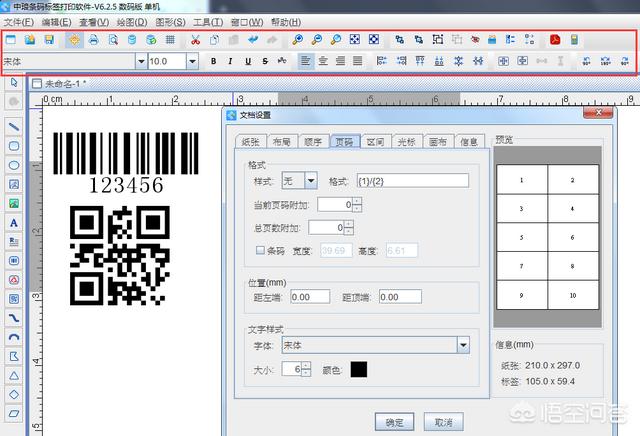Select the Rounded Rectangle drawing tool
640x436 pixels.
[14, 146]
